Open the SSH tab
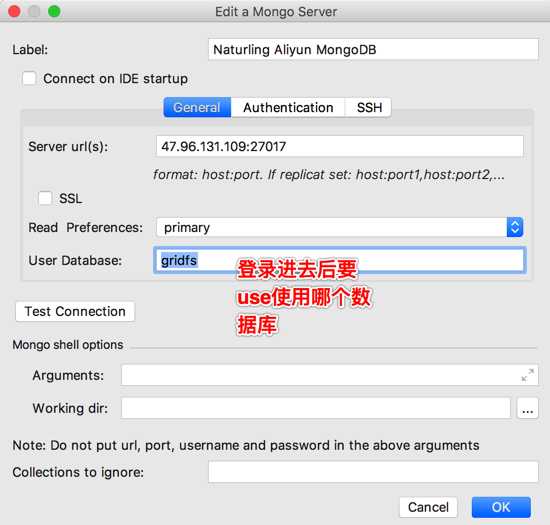 coord(369,107)
